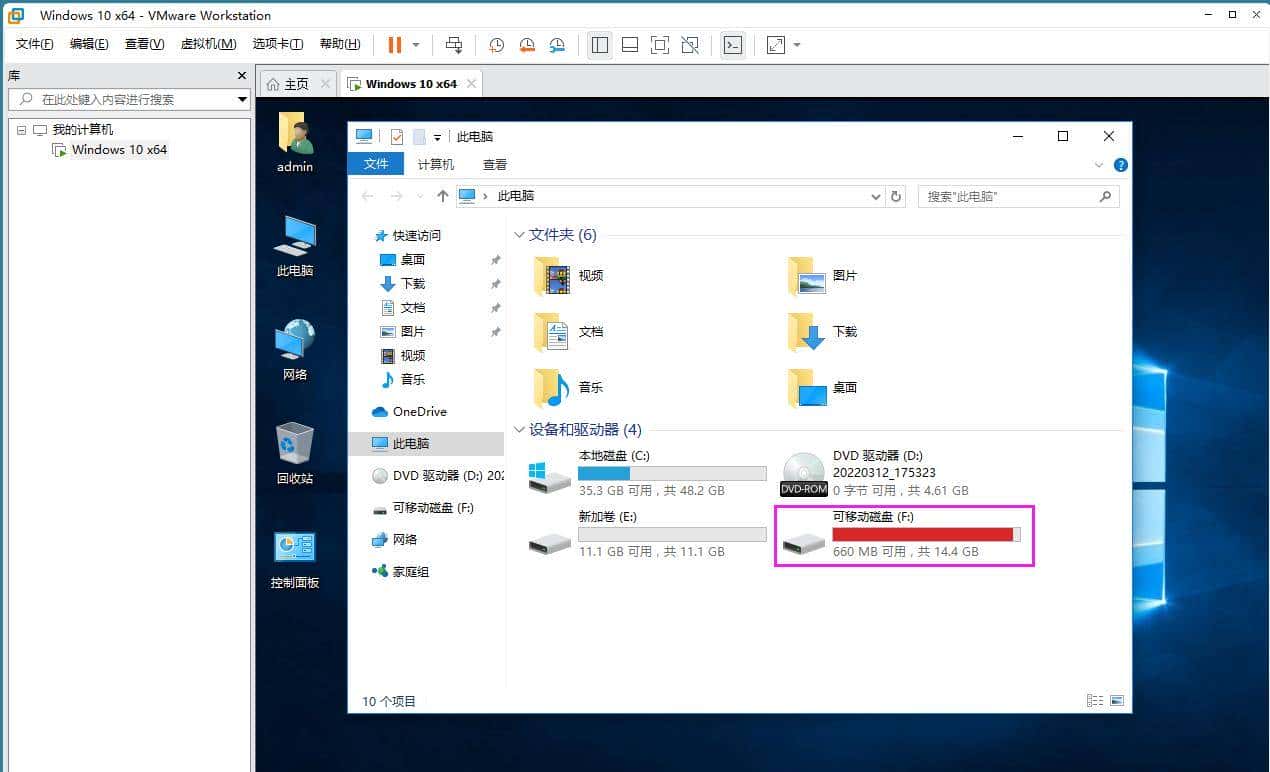The width and height of the screenshot is (1270, 772).
Task: Send Ctrl+Alt+Del to the guest
Action: [x=453, y=45]
